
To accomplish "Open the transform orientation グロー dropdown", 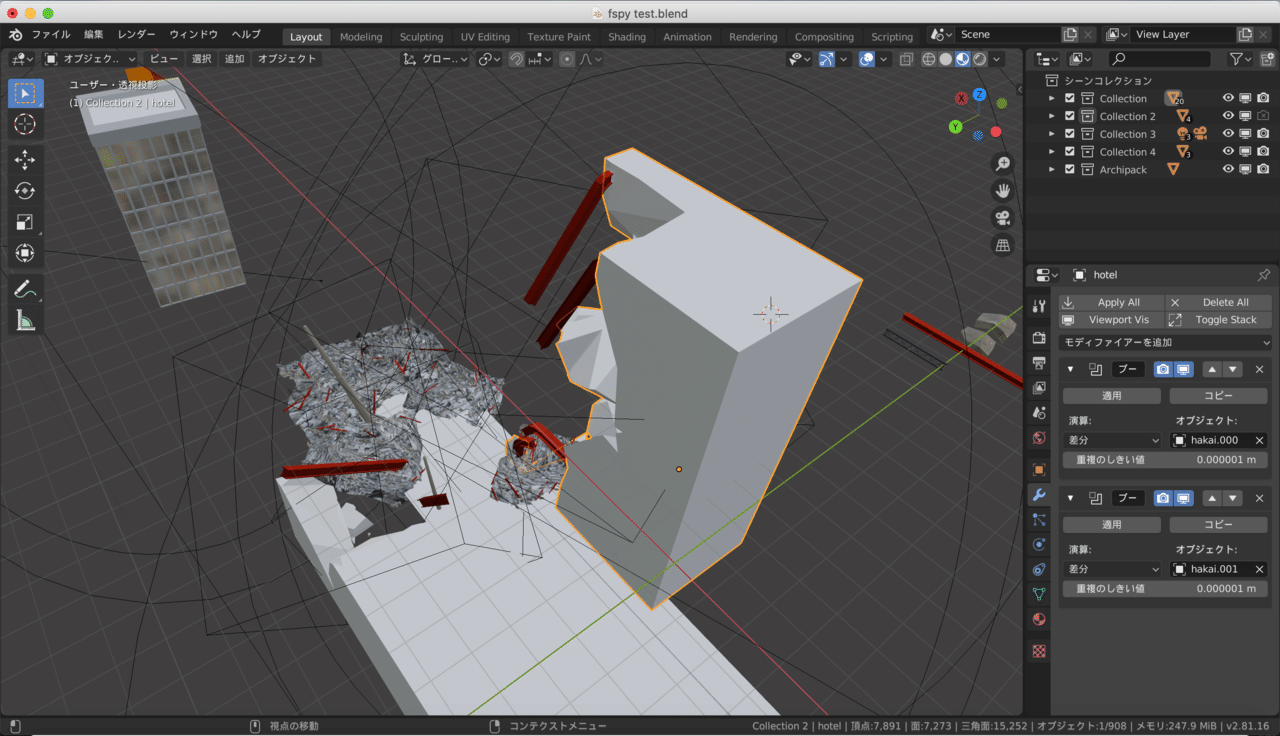I will (x=436, y=59).
